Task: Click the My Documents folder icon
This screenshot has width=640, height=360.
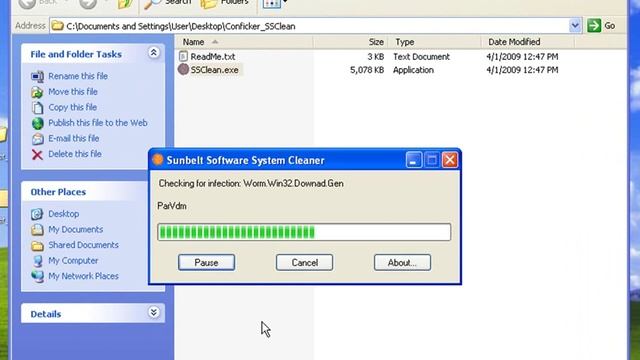Action: pyautogui.click(x=37, y=229)
